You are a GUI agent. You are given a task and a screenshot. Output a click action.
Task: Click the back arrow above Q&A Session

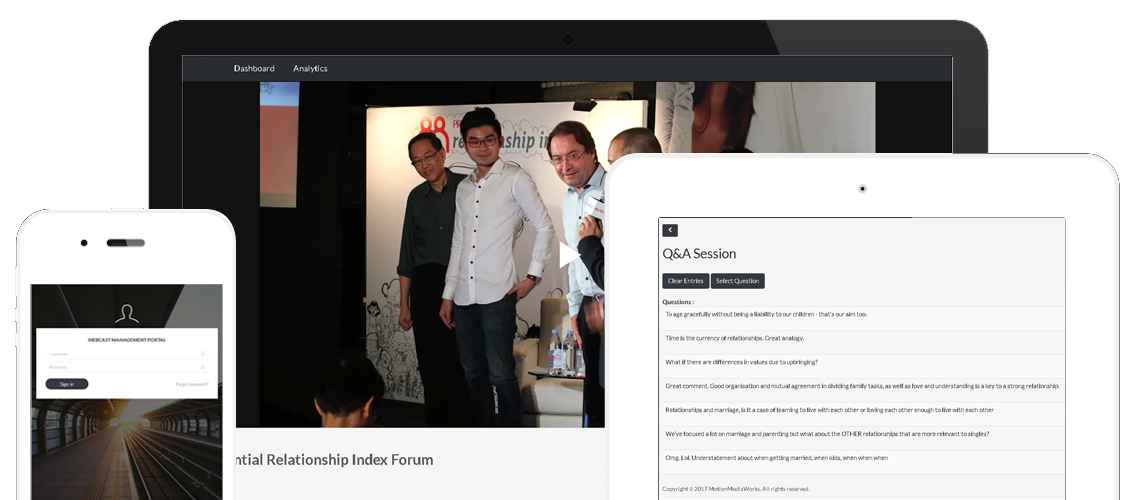click(x=670, y=230)
